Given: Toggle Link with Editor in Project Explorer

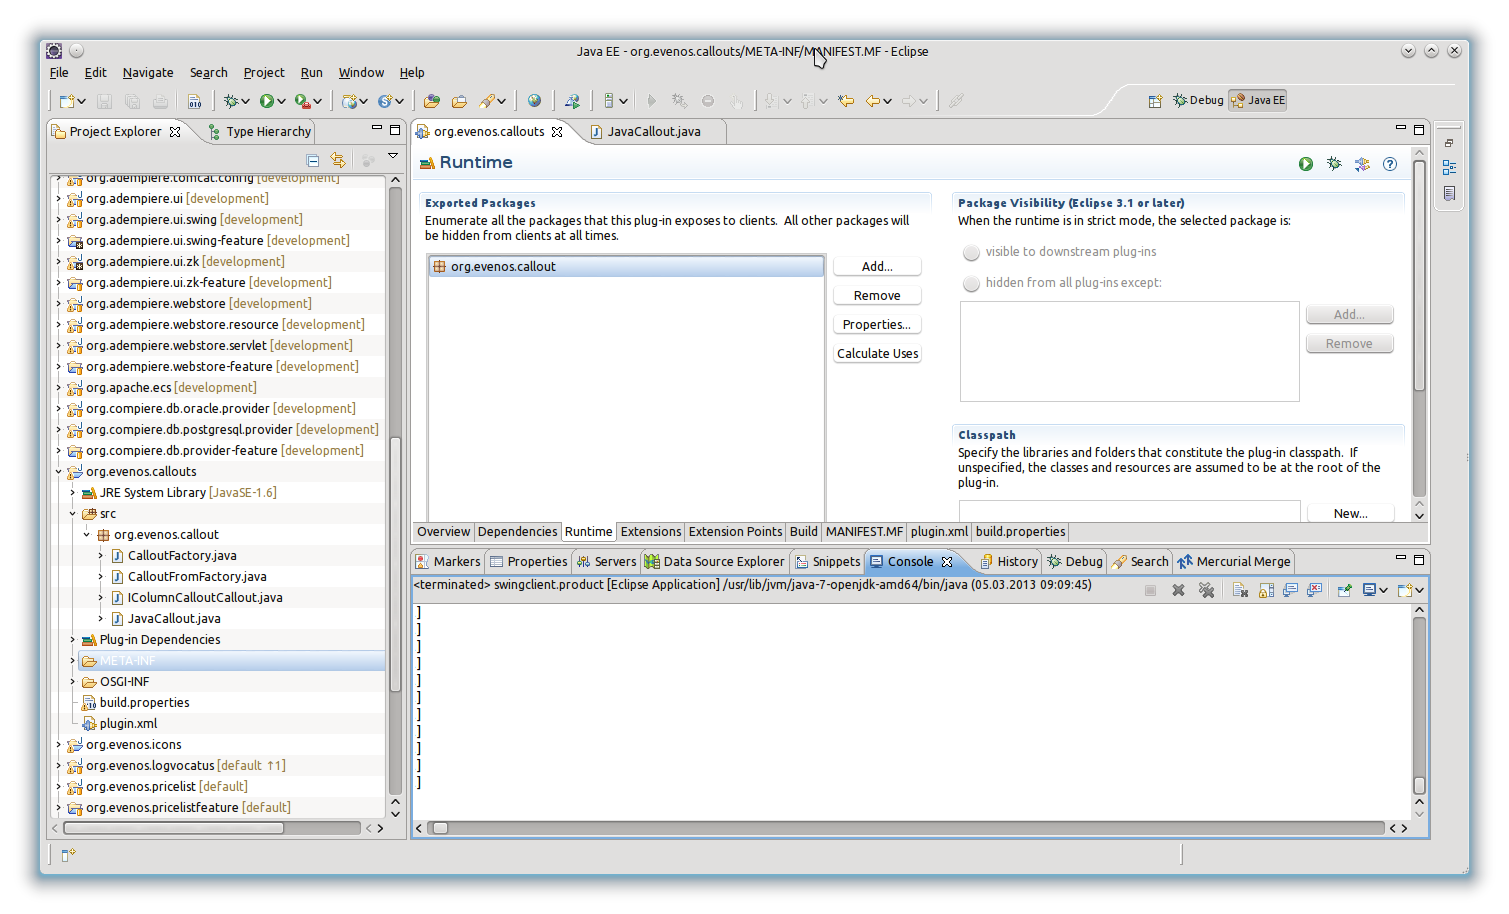Looking at the screenshot, I should [338, 160].
